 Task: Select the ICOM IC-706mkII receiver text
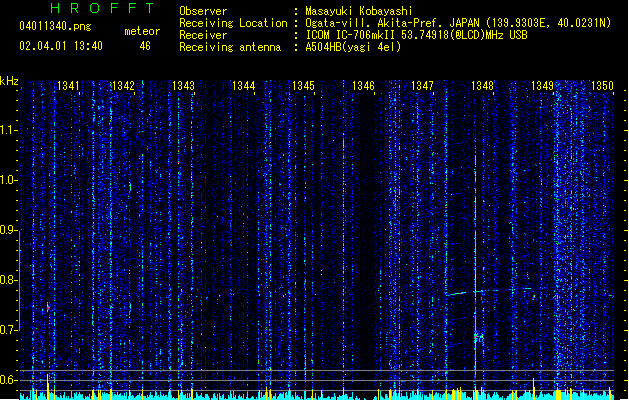pyautogui.click(x=416, y=35)
